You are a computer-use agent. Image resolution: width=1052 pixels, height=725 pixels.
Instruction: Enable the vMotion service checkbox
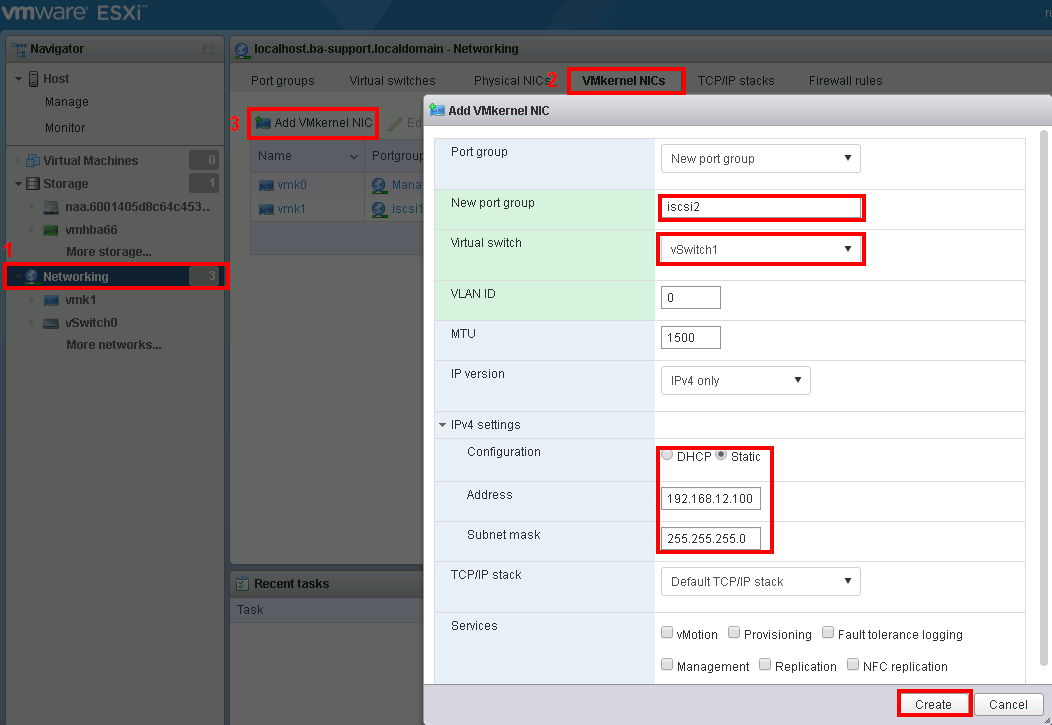[667, 633]
